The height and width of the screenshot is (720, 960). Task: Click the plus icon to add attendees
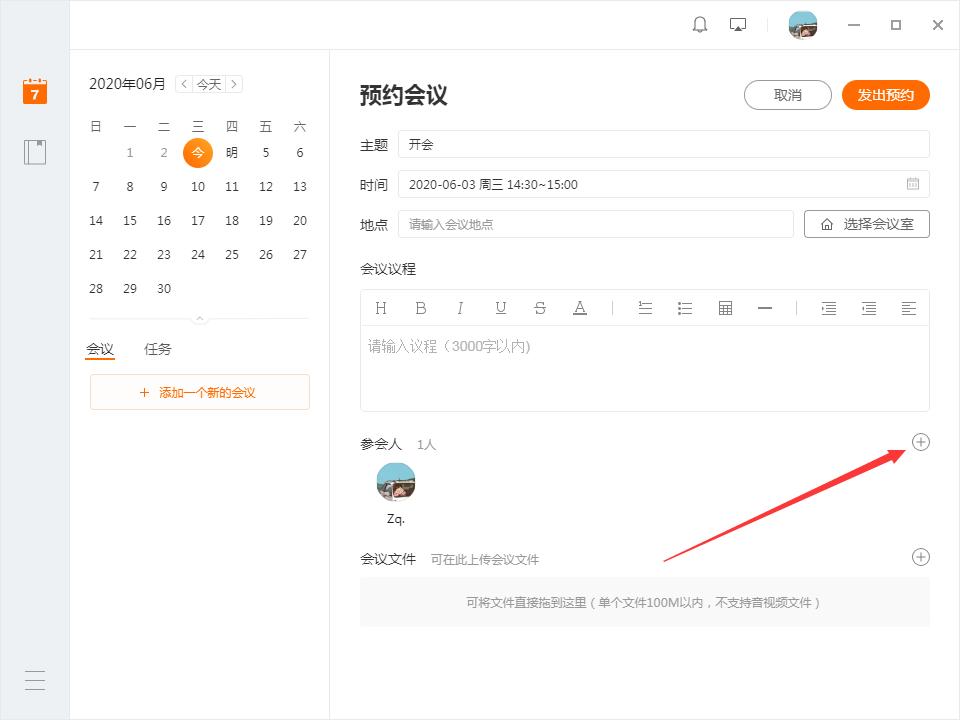click(x=921, y=442)
